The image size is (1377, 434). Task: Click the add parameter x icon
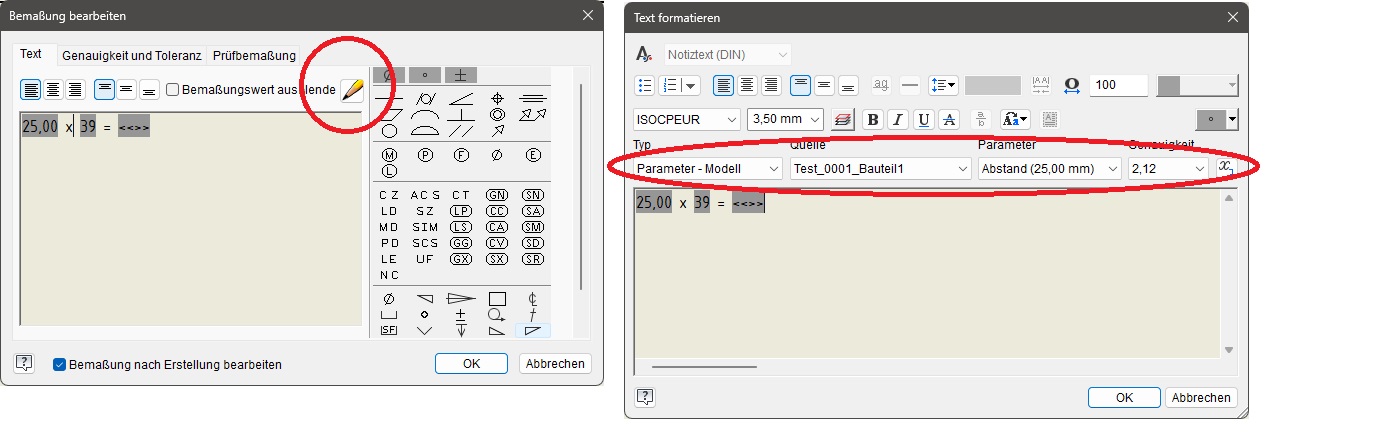1227,166
